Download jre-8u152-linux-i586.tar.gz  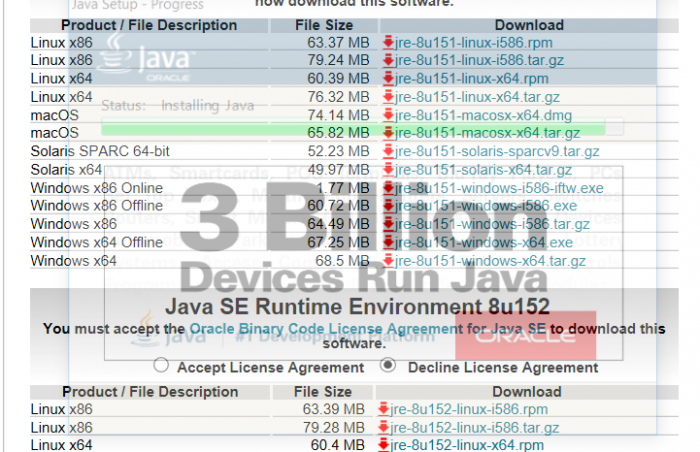[x=474, y=428]
